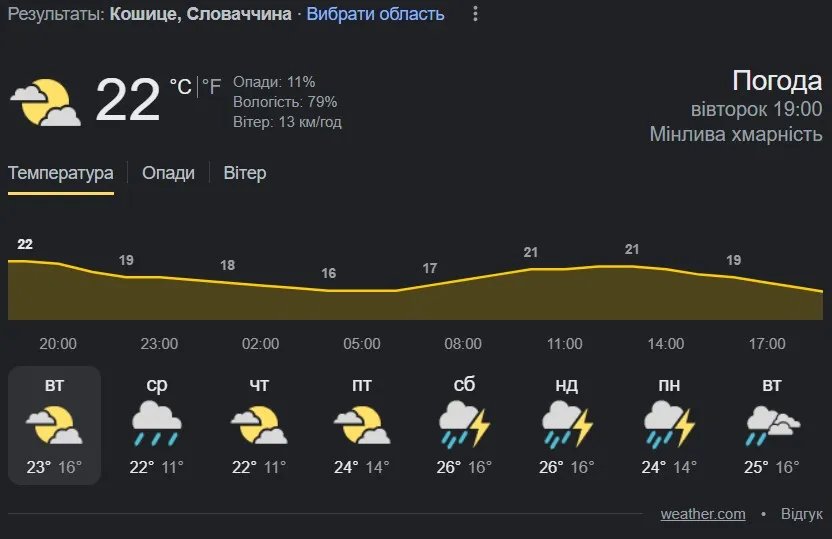The width and height of the screenshot is (832, 539).
Task: Click the 05:00 point on temperature graph
Action: point(361,290)
